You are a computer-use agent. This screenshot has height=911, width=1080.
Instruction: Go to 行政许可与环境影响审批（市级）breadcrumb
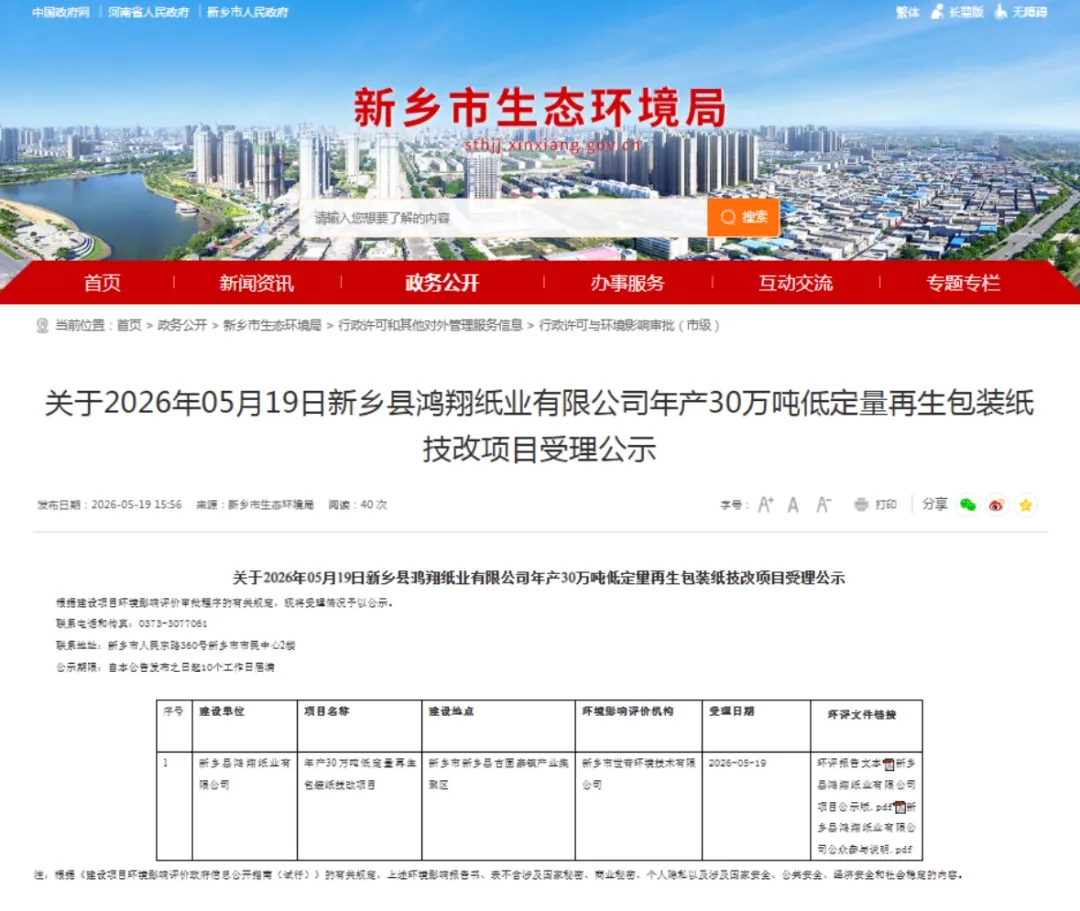[629, 325]
